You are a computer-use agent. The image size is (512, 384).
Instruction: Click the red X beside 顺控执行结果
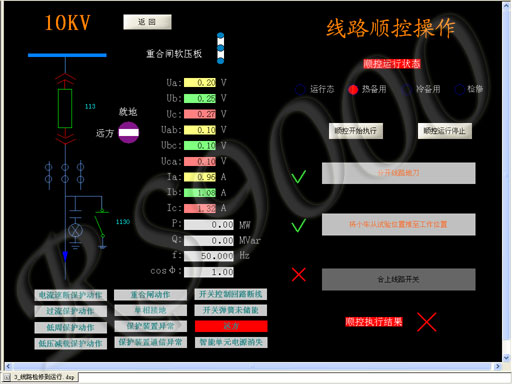tap(427, 322)
